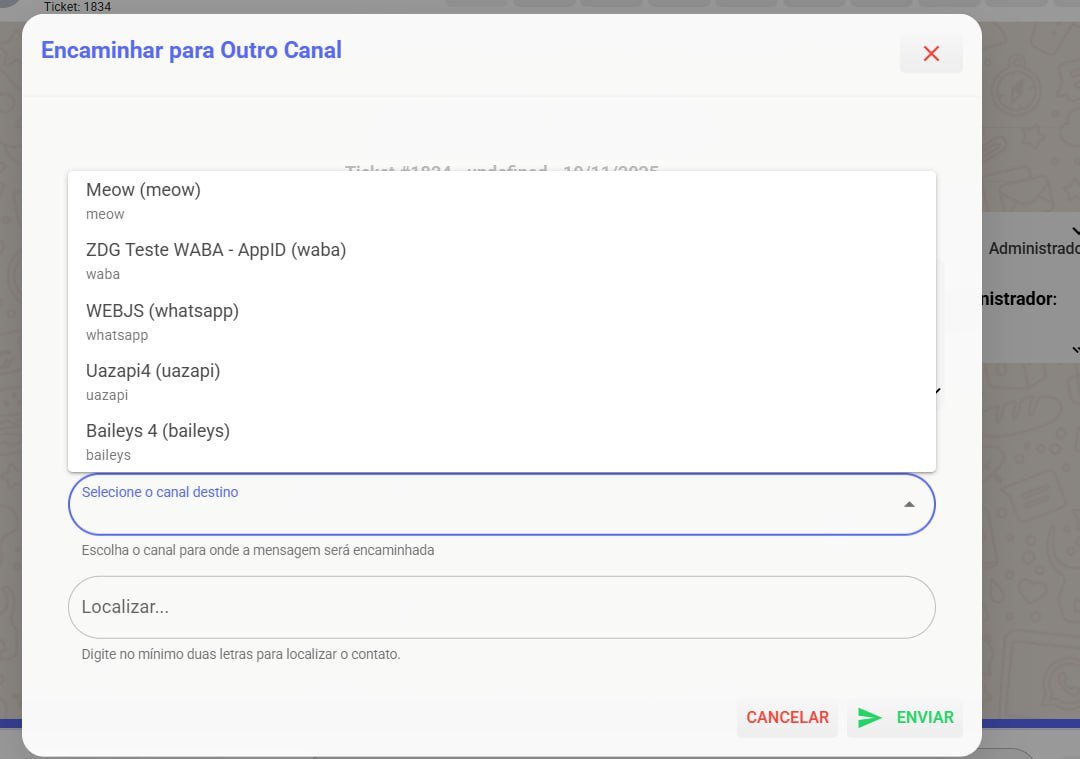This screenshot has height=759, width=1080.
Task: Click into the Localizar contact search field
Action: [500, 607]
